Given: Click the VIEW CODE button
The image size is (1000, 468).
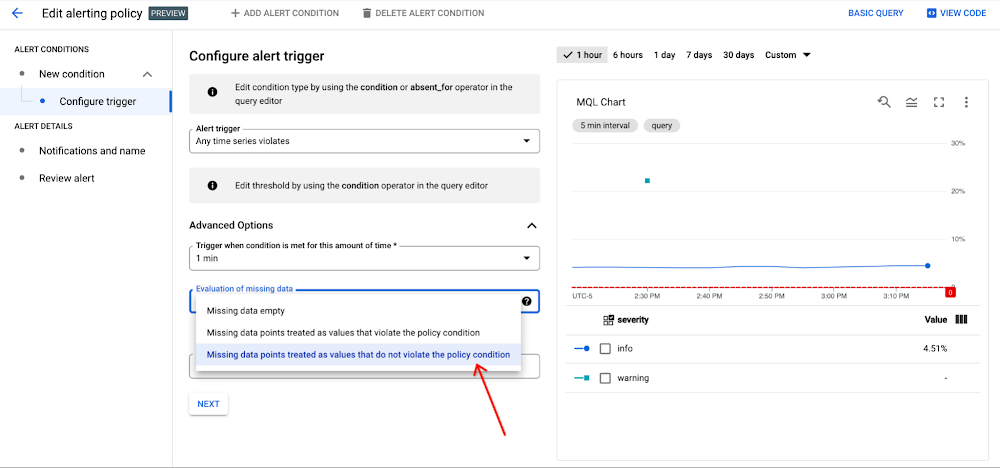Looking at the screenshot, I should (x=956, y=13).
